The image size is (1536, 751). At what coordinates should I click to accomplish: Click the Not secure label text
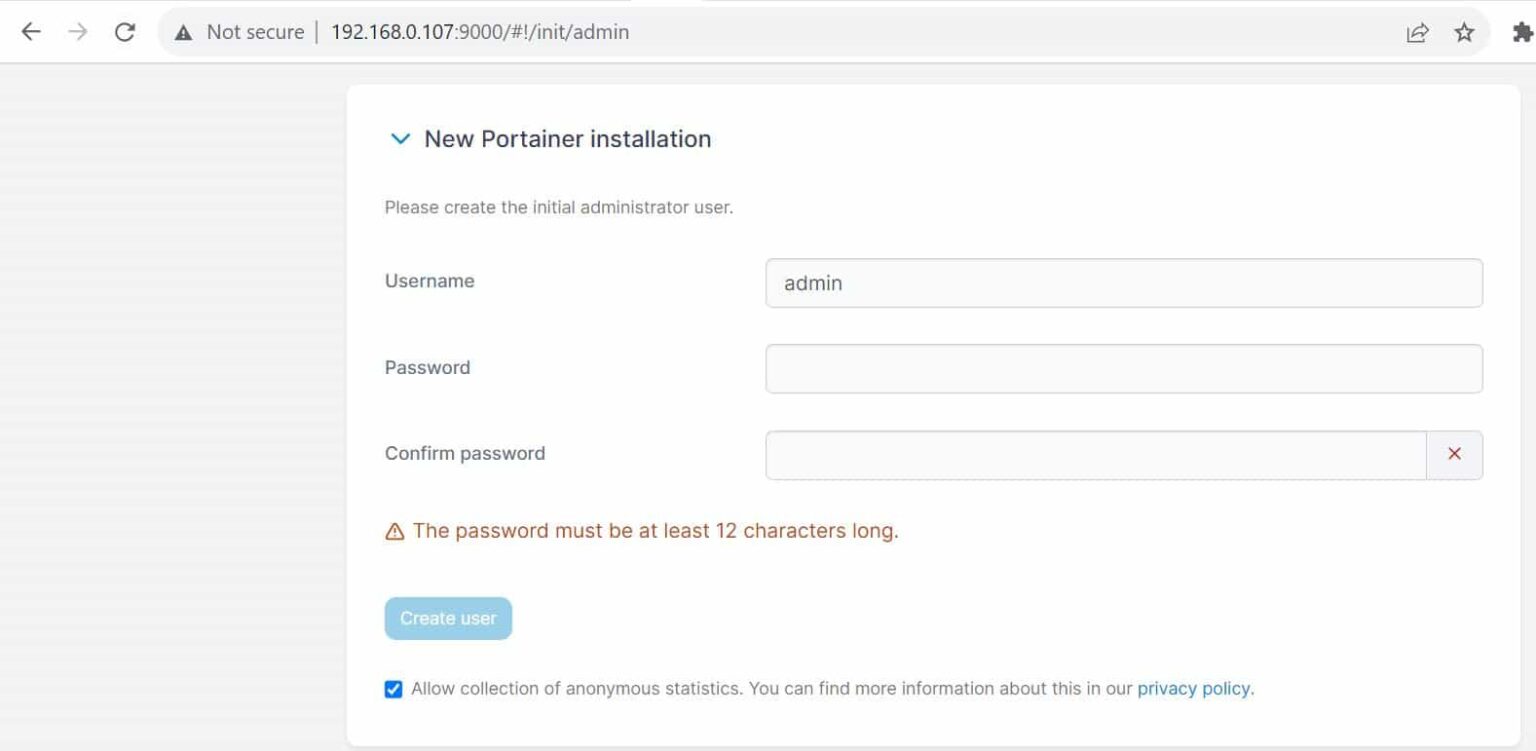(x=255, y=31)
